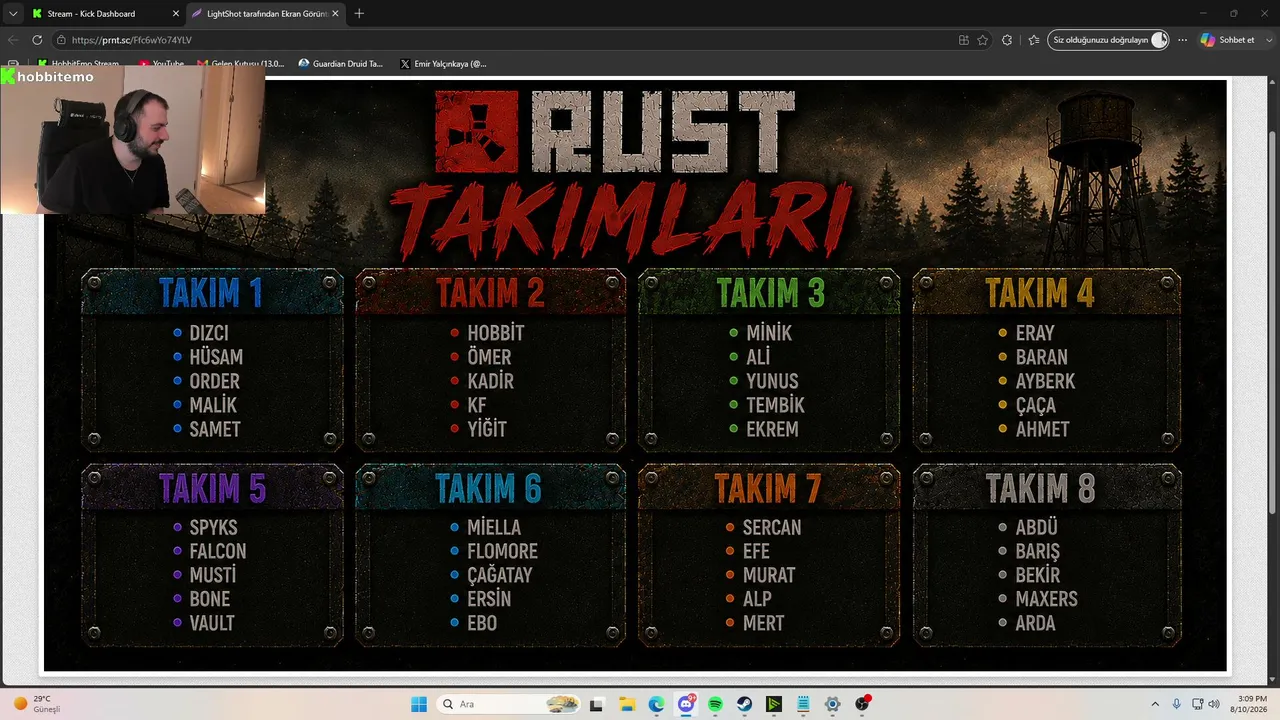Click the name KADİR in Takım 2
The width and height of the screenshot is (1280, 720).
point(490,381)
